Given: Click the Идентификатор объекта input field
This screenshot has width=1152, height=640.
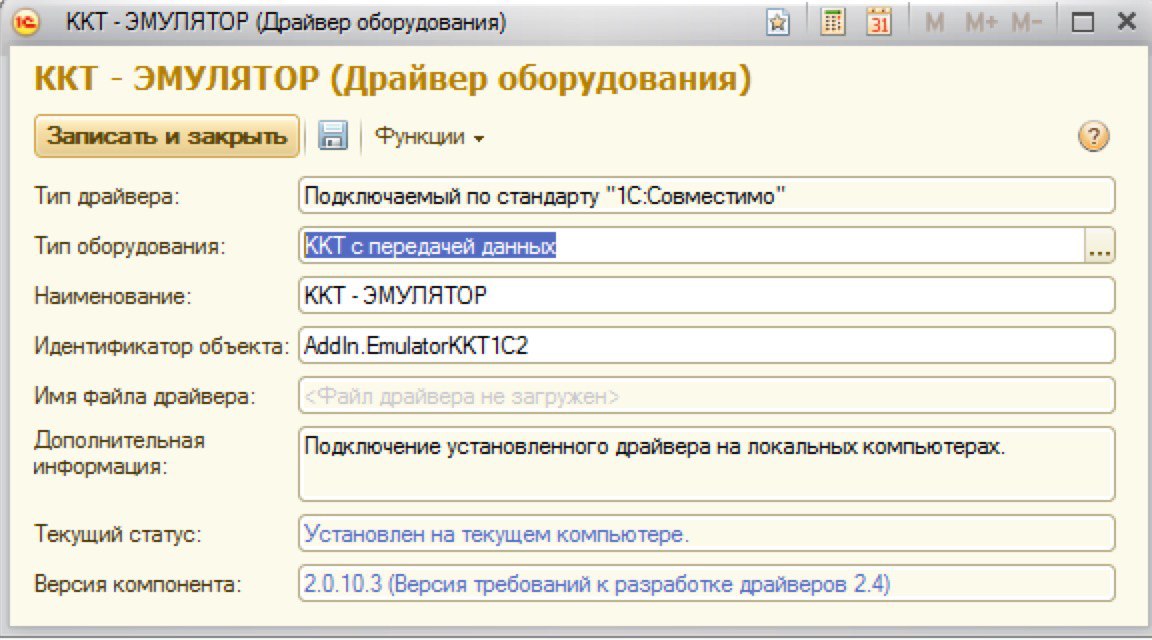Looking at the screenshot, I should (707, 345).
